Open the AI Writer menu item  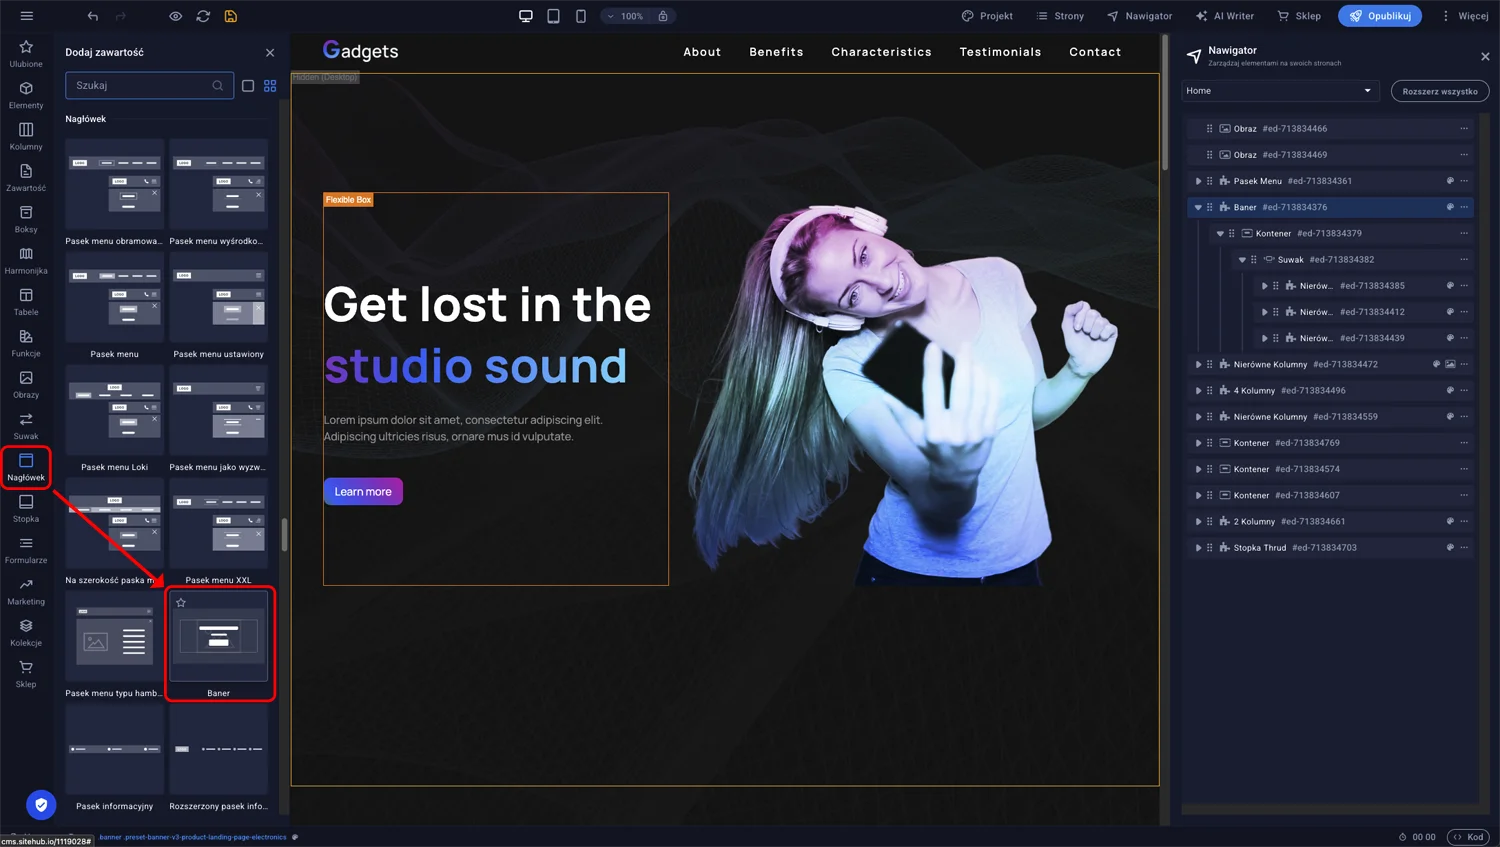tap(1224, 16)
